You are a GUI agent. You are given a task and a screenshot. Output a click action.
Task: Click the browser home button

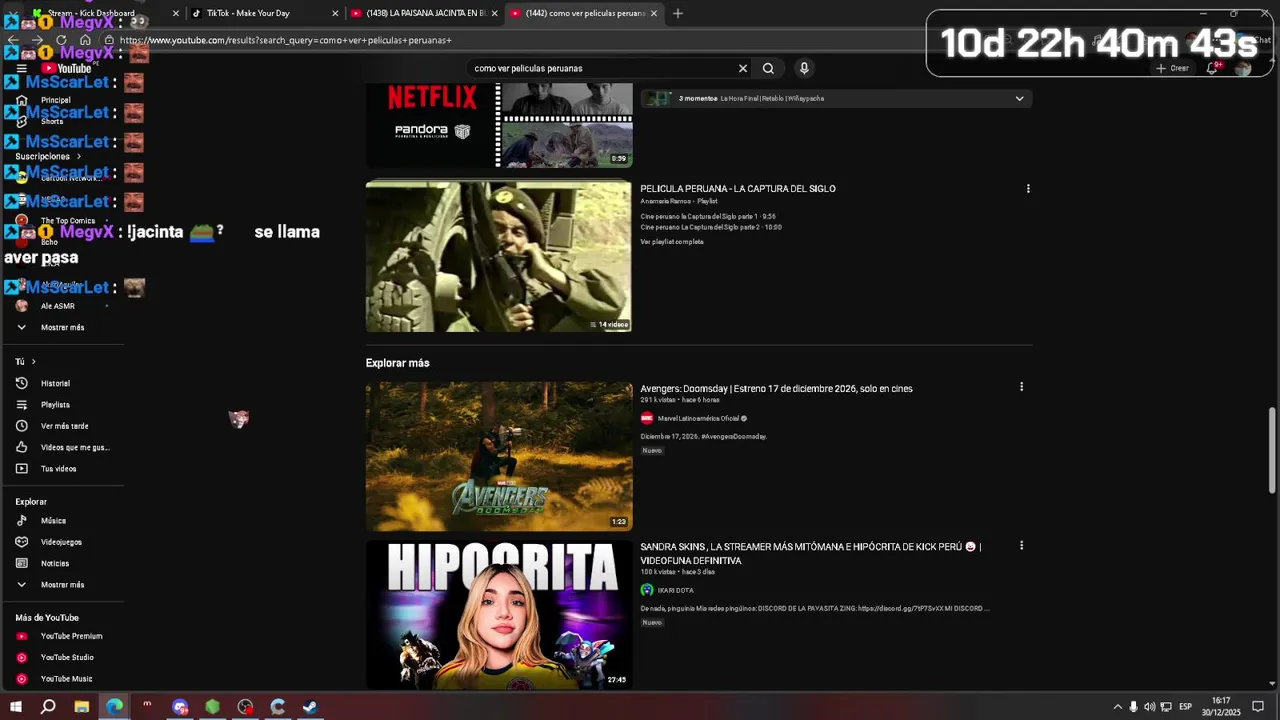click(85, 40)
